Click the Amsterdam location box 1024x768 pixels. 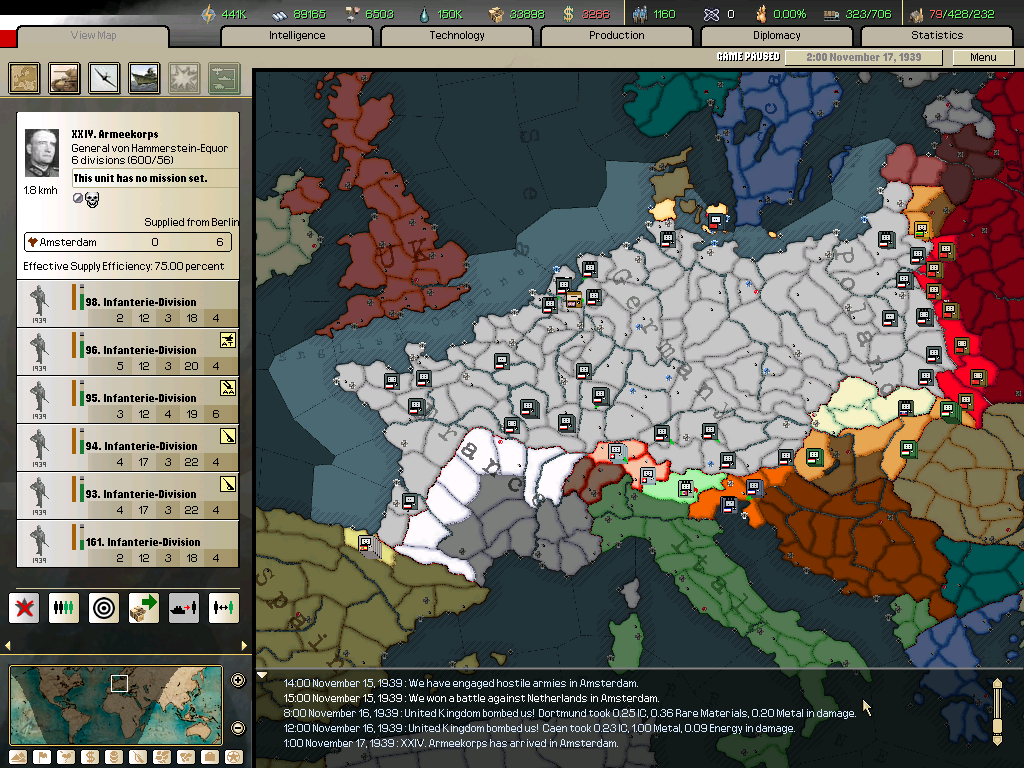click(128, 242)
